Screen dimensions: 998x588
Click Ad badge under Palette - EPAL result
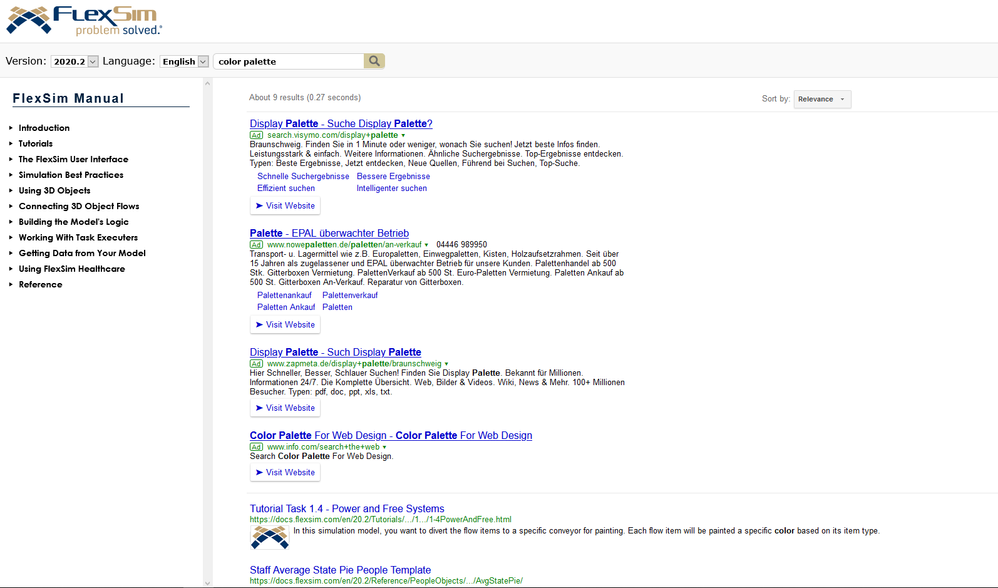(x=256, y=245)
